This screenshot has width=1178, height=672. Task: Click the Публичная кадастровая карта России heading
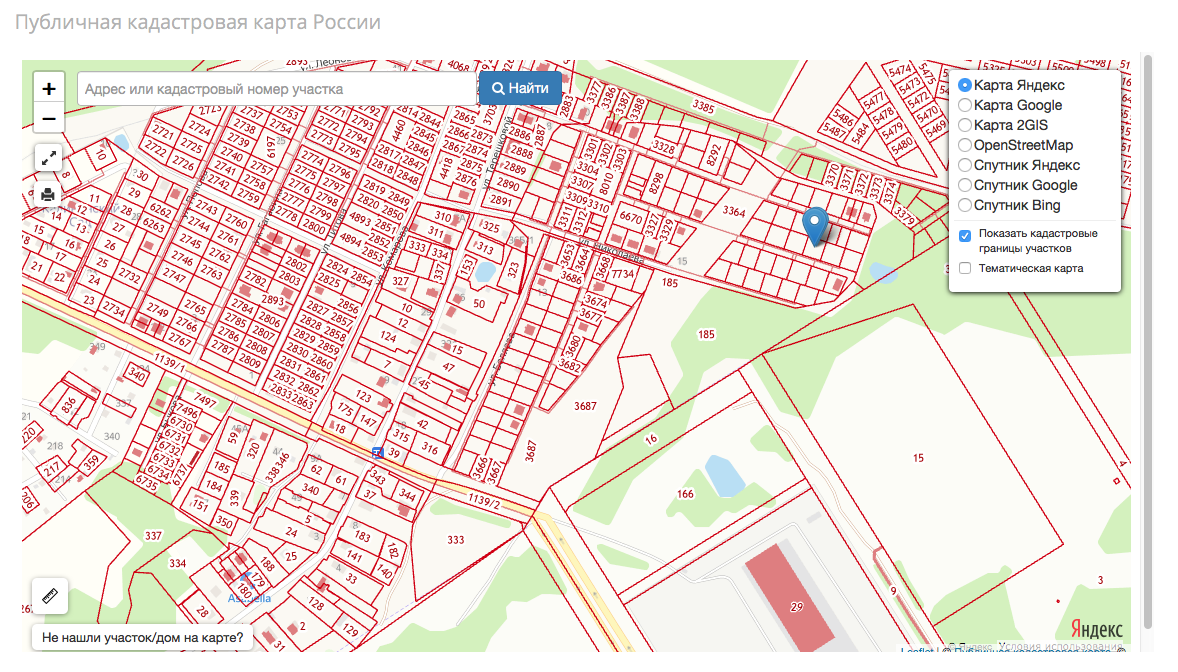(198, 22)
